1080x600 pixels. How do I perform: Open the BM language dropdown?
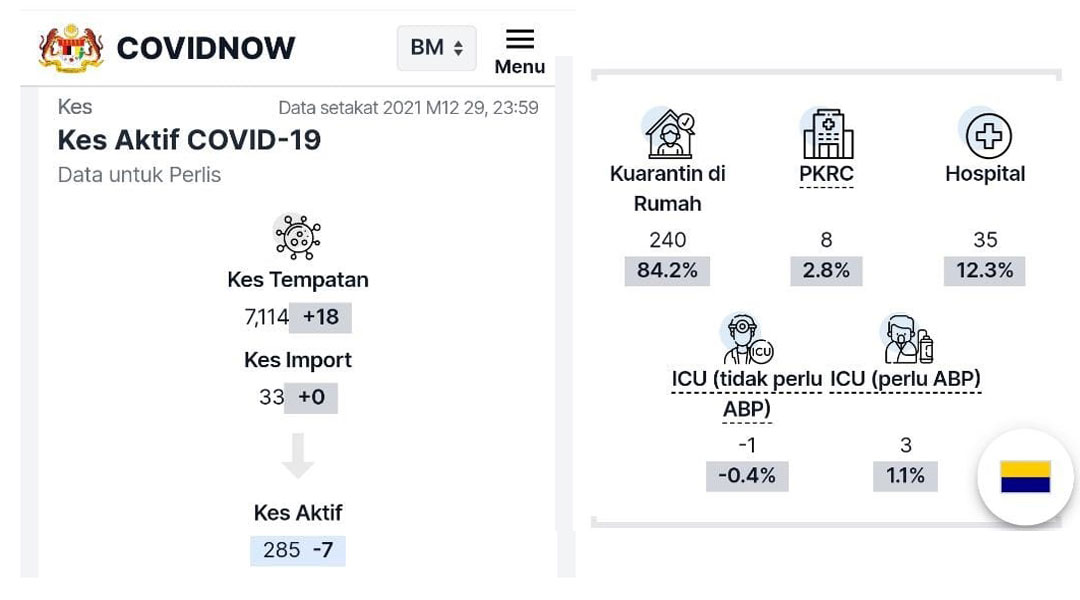pos(437,48)
